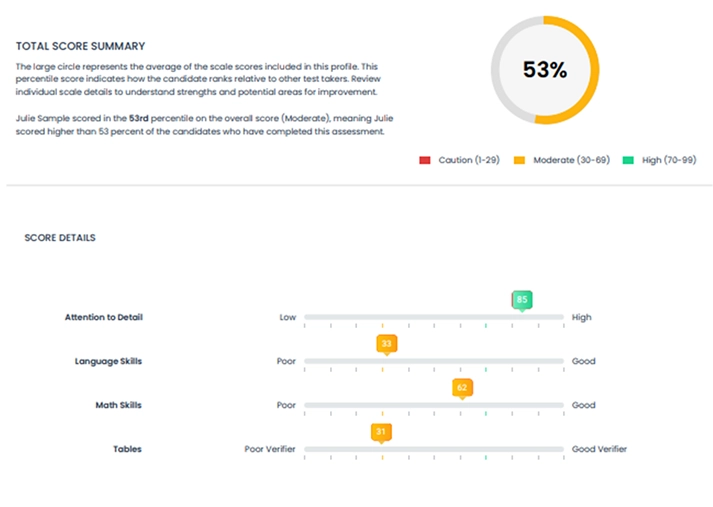713x507 pixels.
Task: Click the Language Skills label
Action: click(108, 361)
